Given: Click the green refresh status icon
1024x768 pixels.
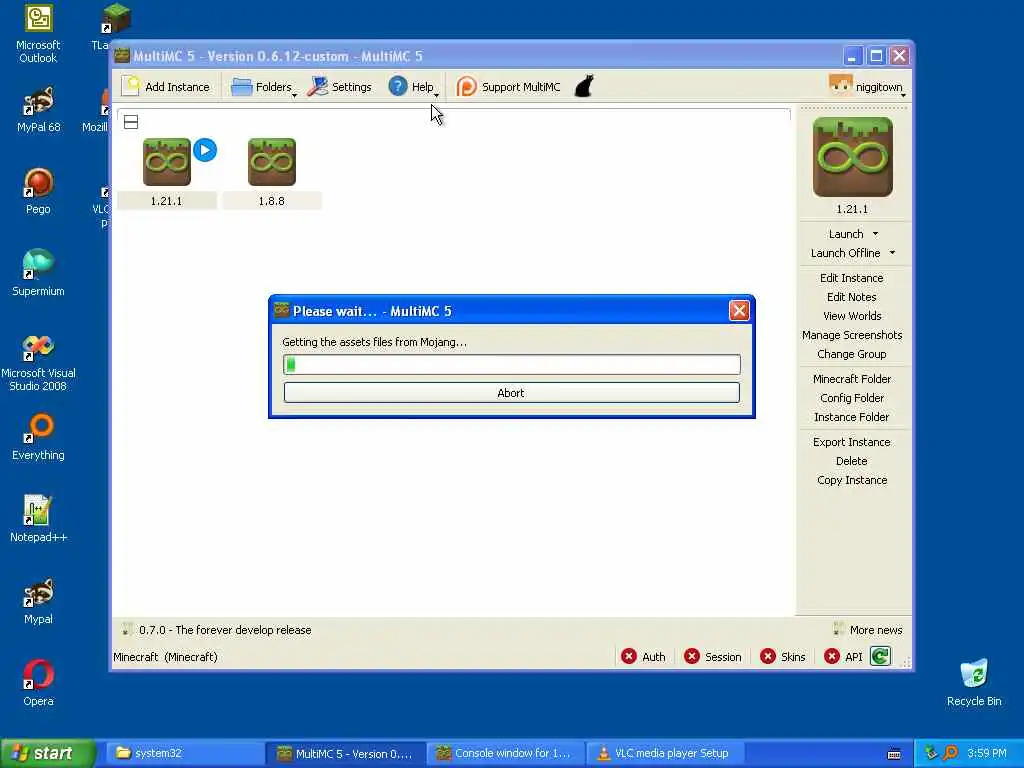Looking at the screenshot, I should point(880,656).
